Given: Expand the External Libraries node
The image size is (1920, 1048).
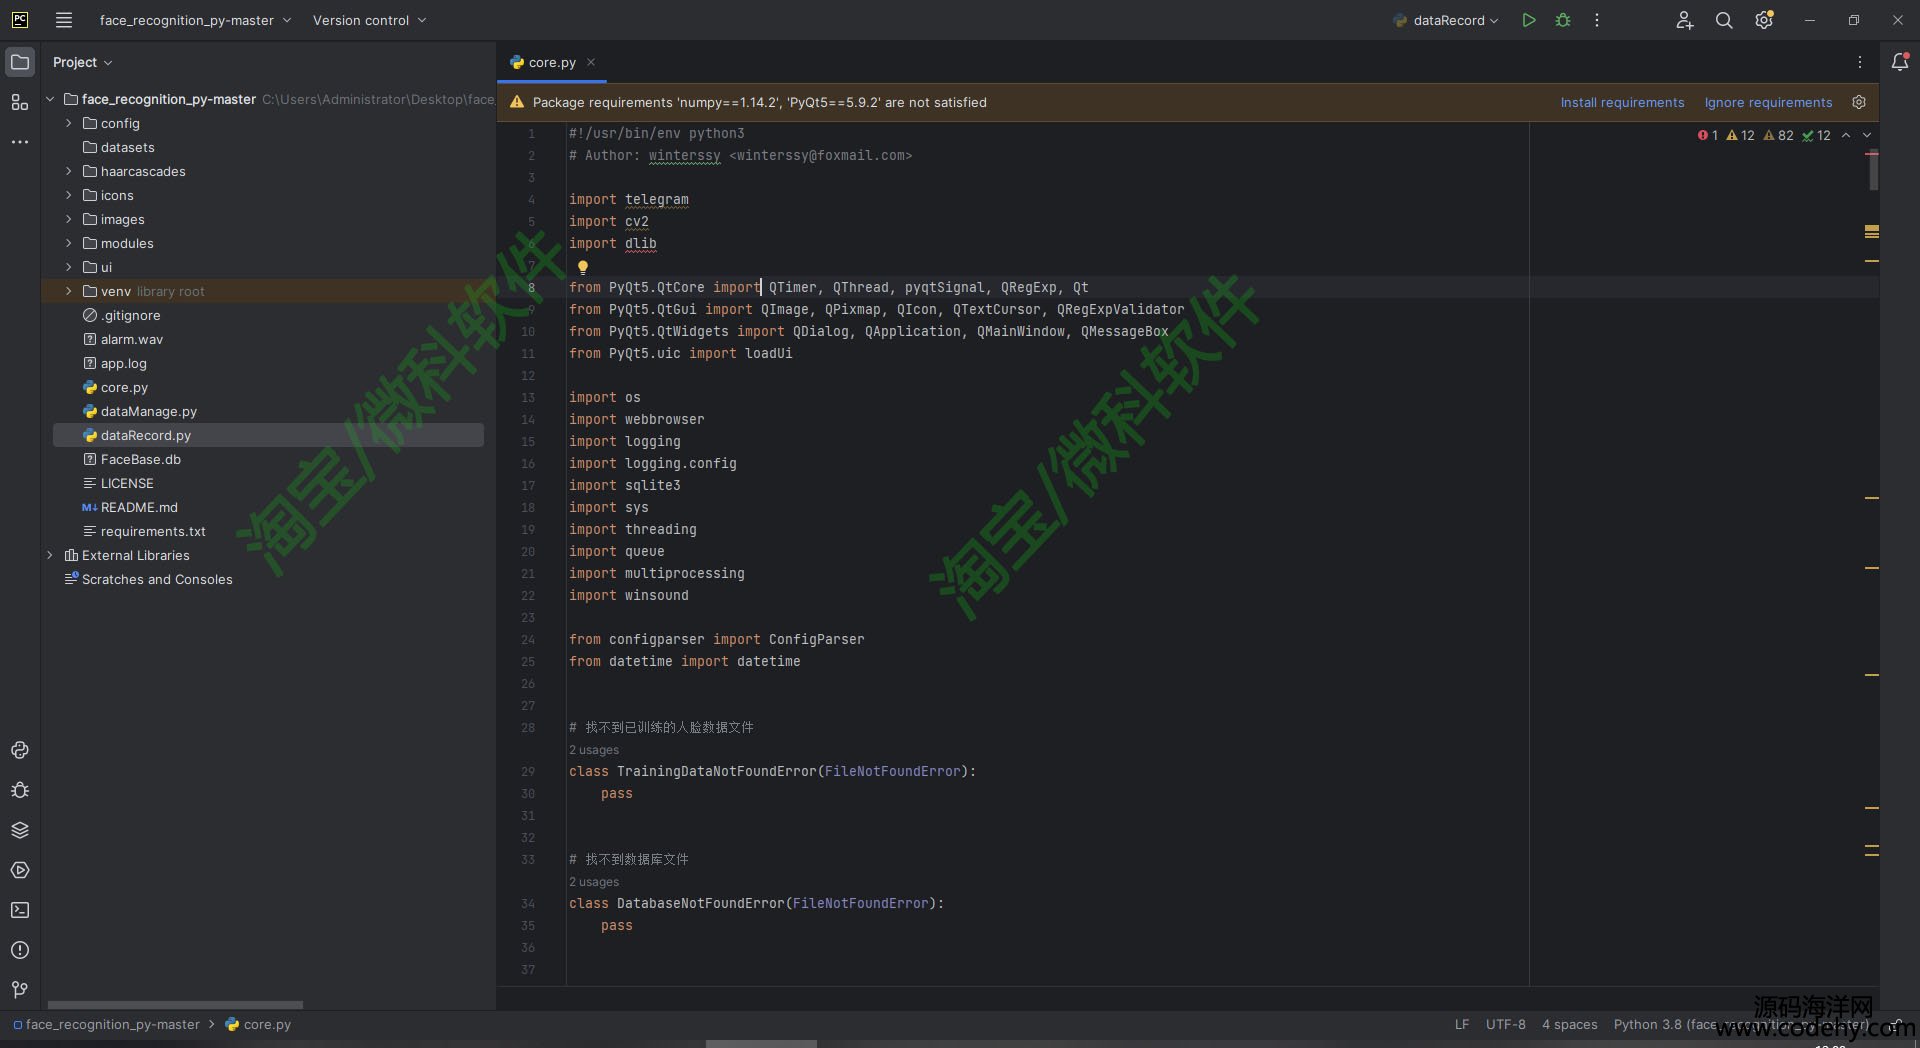Looking at the screenshot, I should point(50,555).
